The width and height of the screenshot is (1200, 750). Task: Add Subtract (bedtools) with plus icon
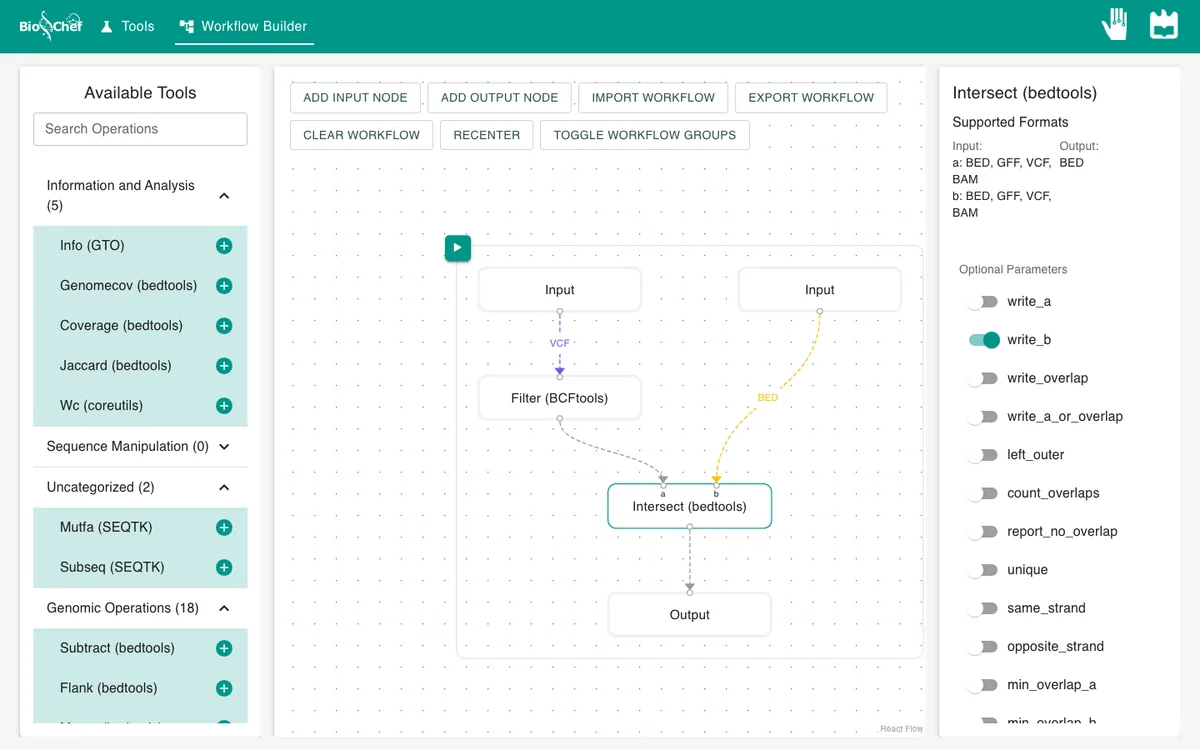point(224,648)
